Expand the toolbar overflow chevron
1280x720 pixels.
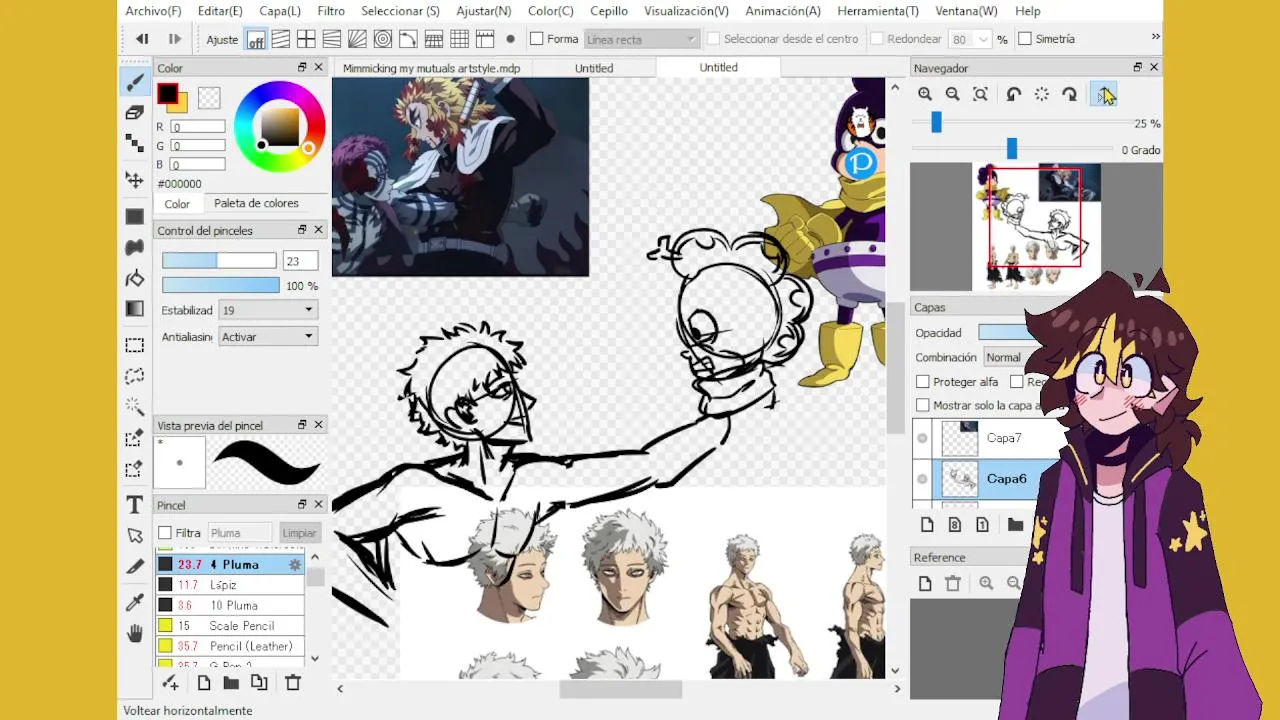pos(1155,37)
